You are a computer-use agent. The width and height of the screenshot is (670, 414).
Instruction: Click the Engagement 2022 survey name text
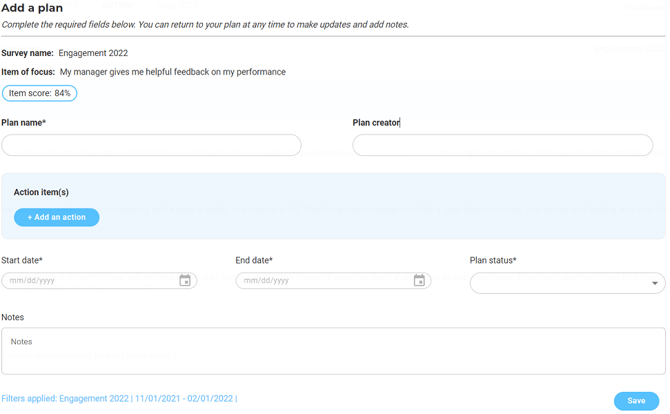tap(93, 53)
